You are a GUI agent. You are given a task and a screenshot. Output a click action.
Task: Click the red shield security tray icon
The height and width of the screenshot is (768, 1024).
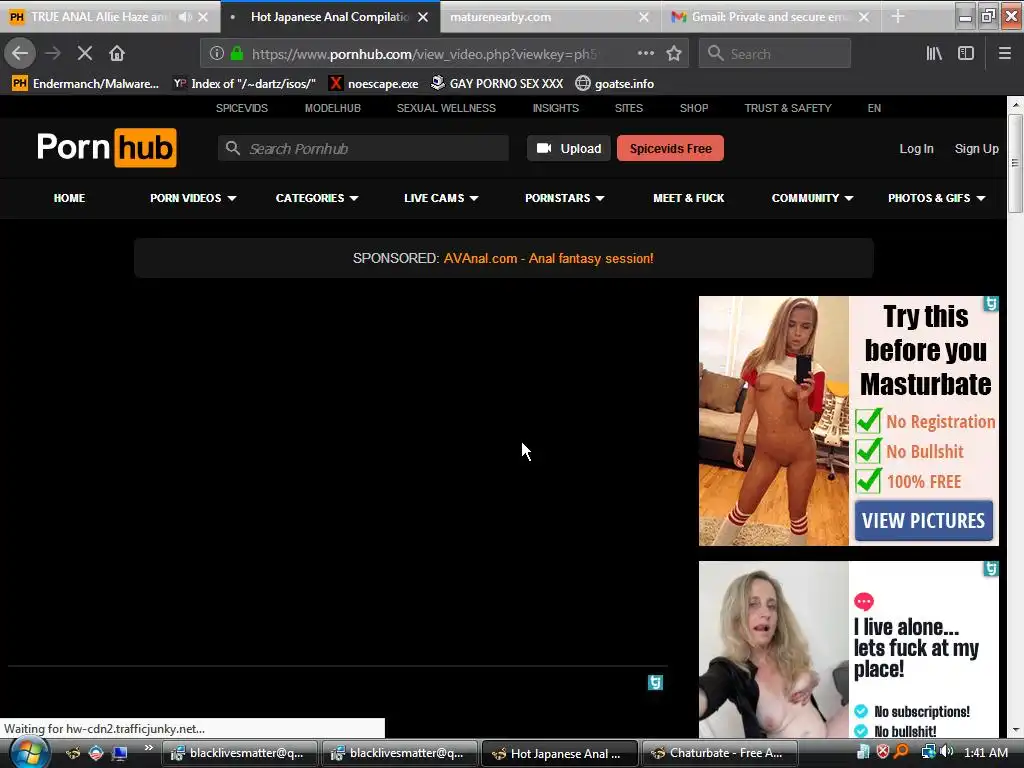882,752
